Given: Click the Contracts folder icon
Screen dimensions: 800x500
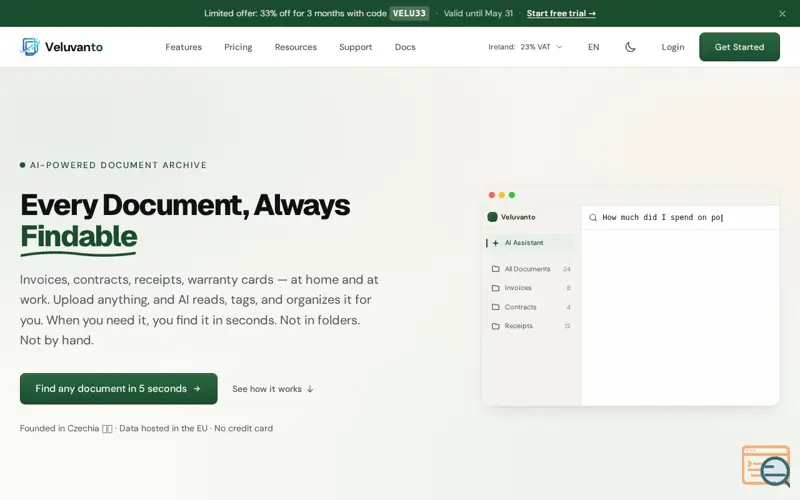Looking at the screenshot, I should 495,307.
